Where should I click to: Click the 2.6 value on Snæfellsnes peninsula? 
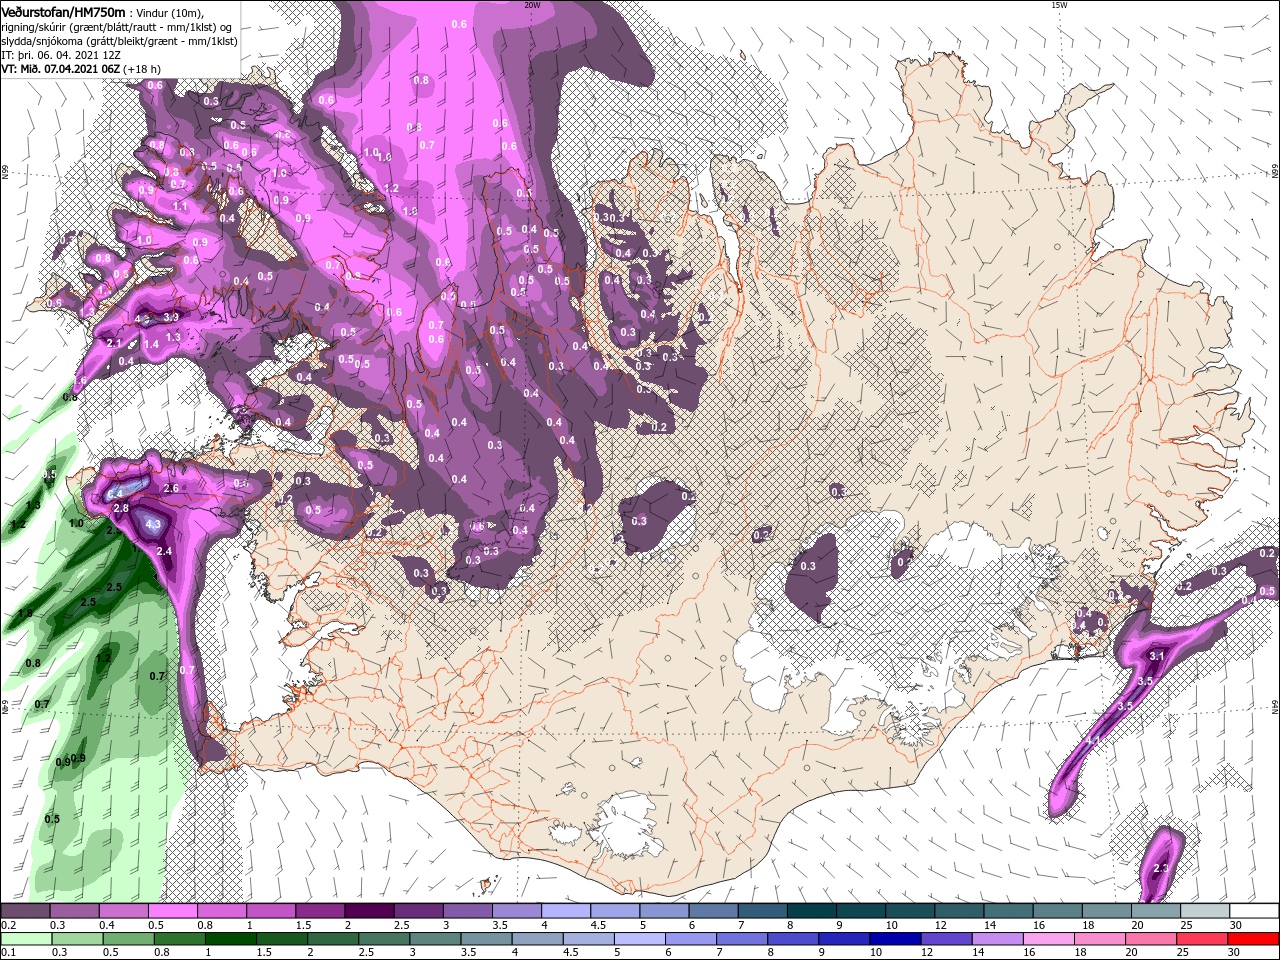coord(170,488)
